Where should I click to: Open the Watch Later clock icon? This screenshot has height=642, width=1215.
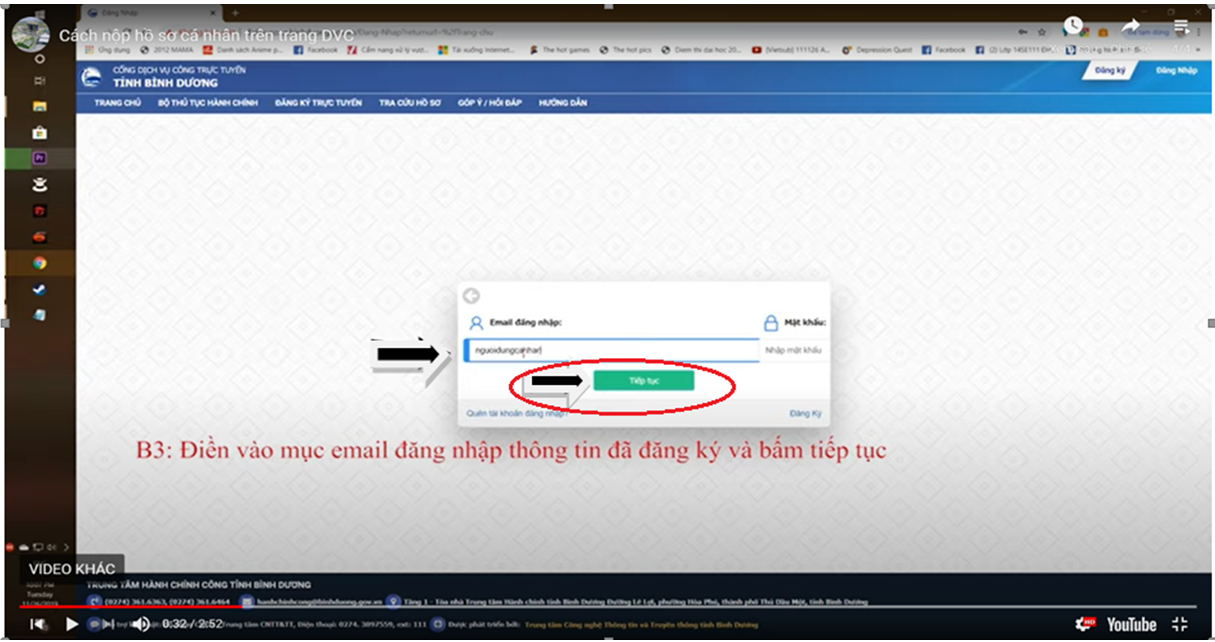(x=1074, y=26)
